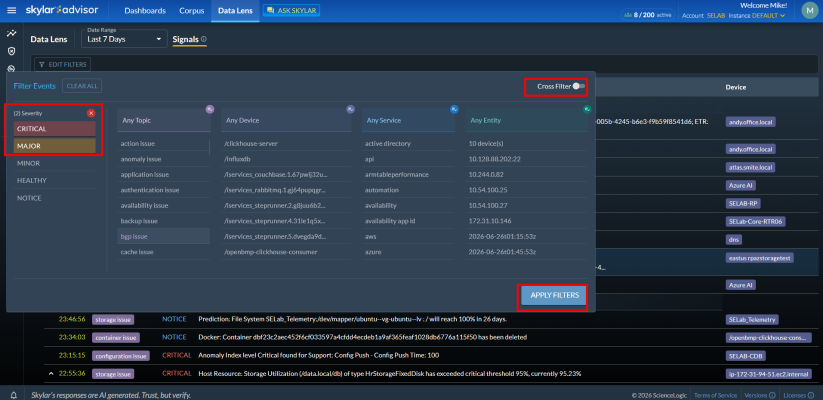Viewport: 823px width, 400px height.
Task: Remove the Severity filter with red X
Action: (91, 113)
